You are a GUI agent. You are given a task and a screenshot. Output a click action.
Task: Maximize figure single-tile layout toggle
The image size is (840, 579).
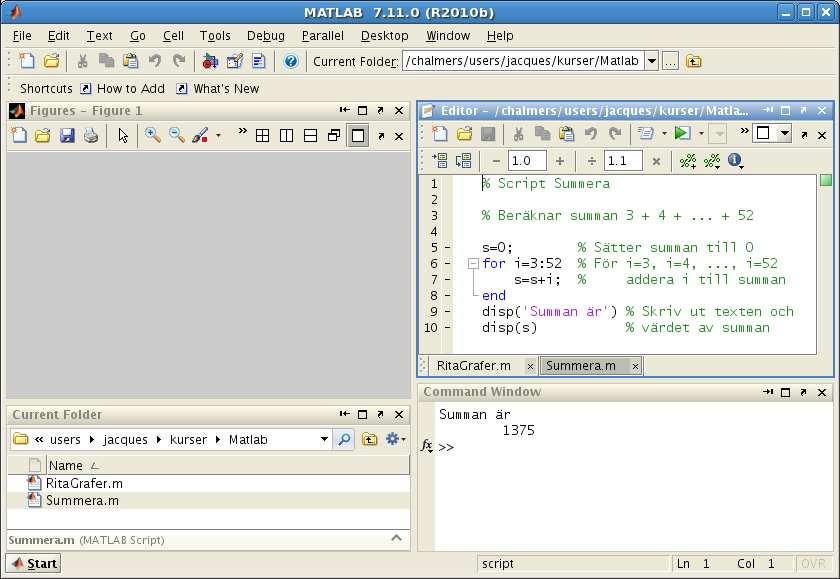click(358, 136)
